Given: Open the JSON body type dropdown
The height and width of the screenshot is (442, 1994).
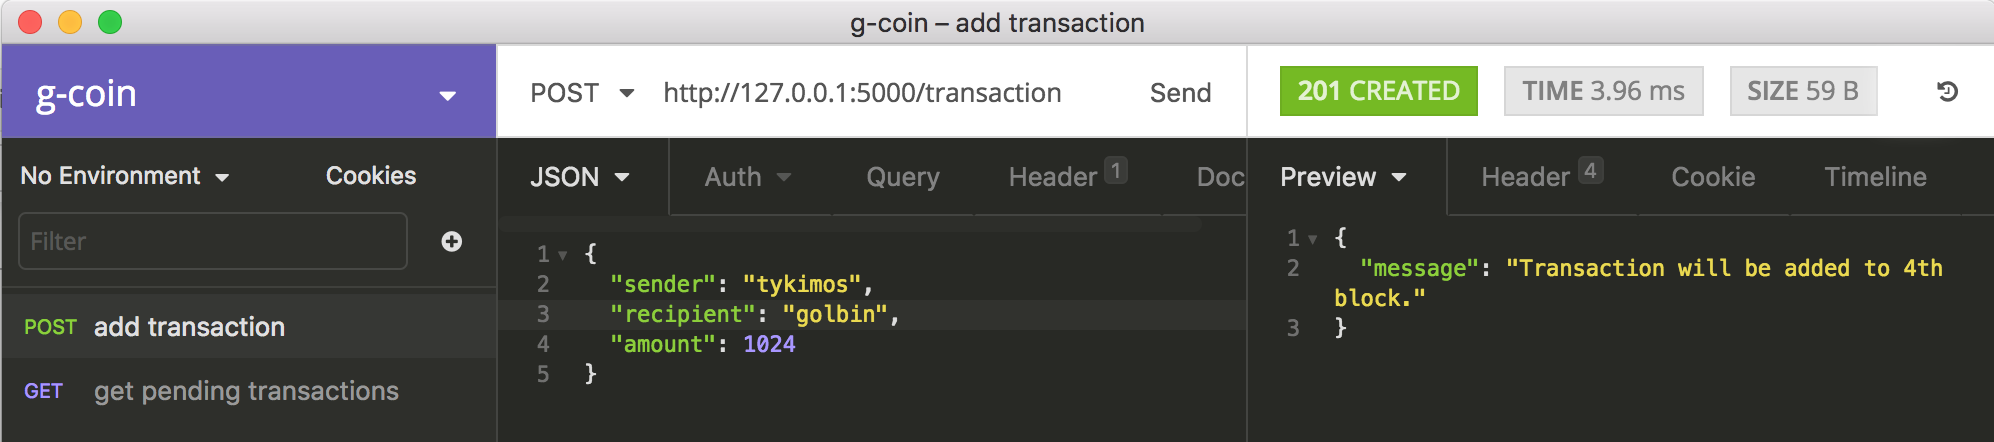Looking at the screenshot, I should [x=580, y=177].
